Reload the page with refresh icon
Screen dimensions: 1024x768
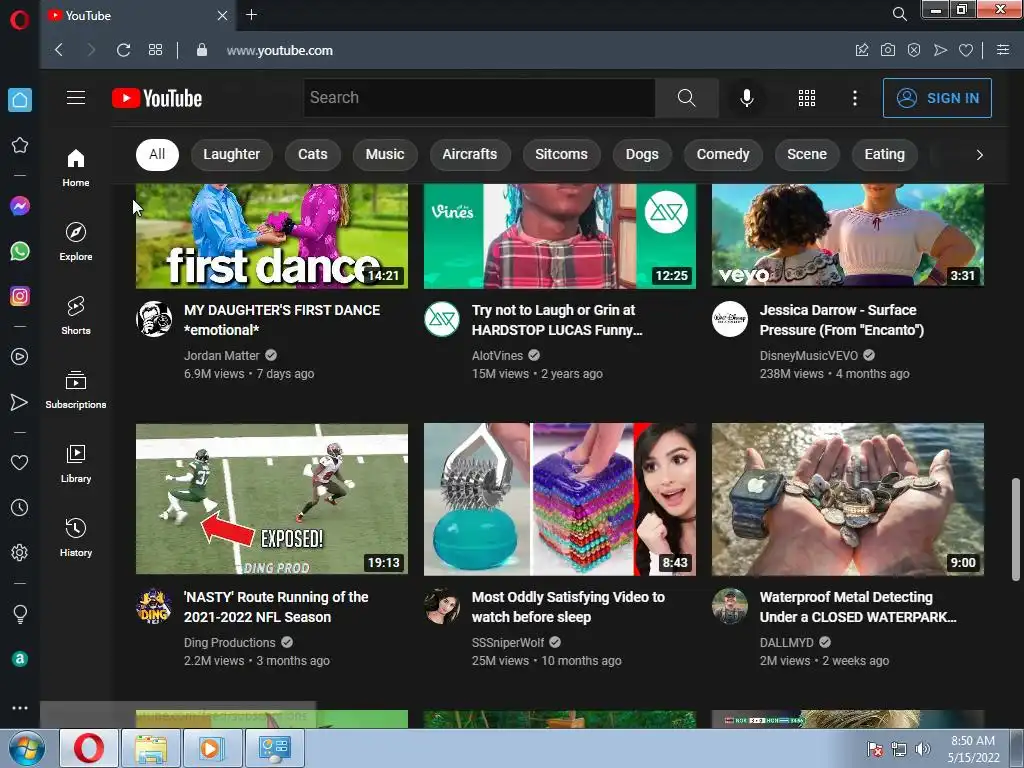click(123, 50)
